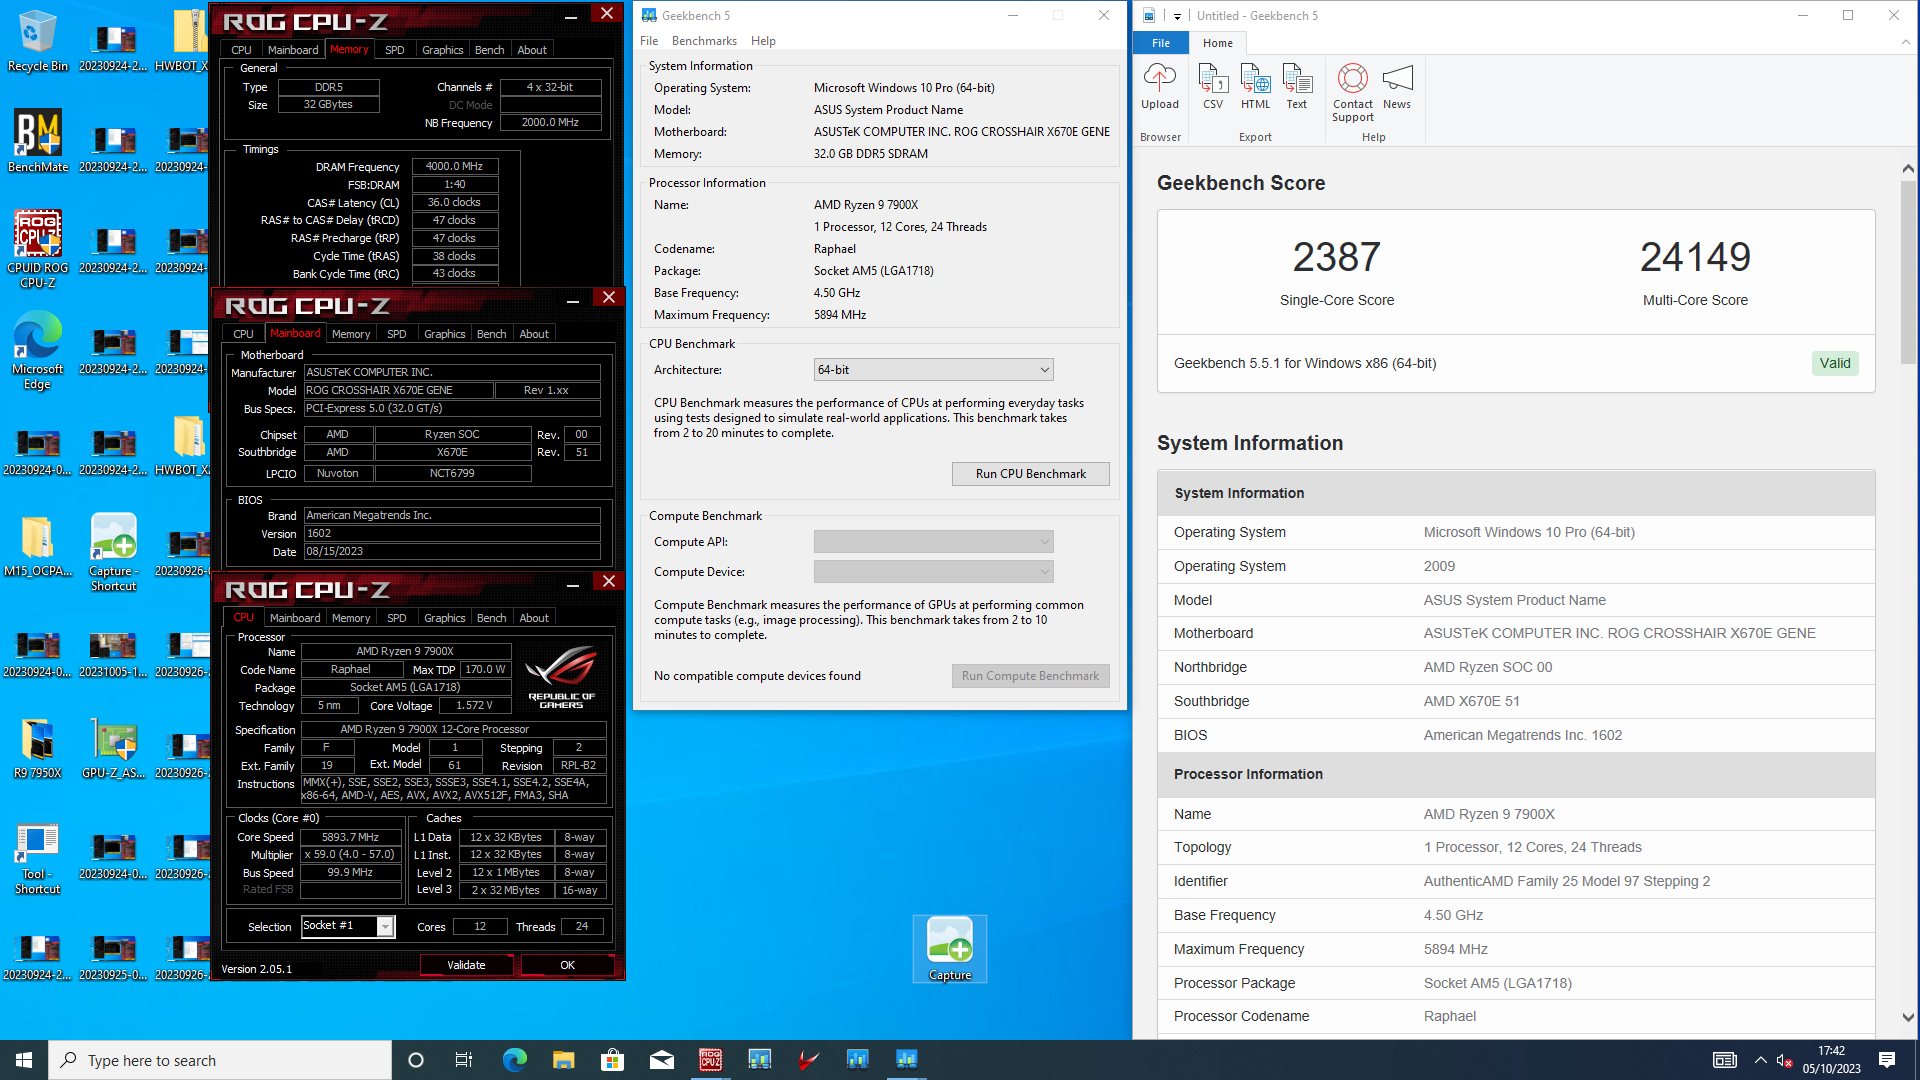
Task: Click OK in CPU-Z window
Action: pyautogui.click(x=567, y=965)
